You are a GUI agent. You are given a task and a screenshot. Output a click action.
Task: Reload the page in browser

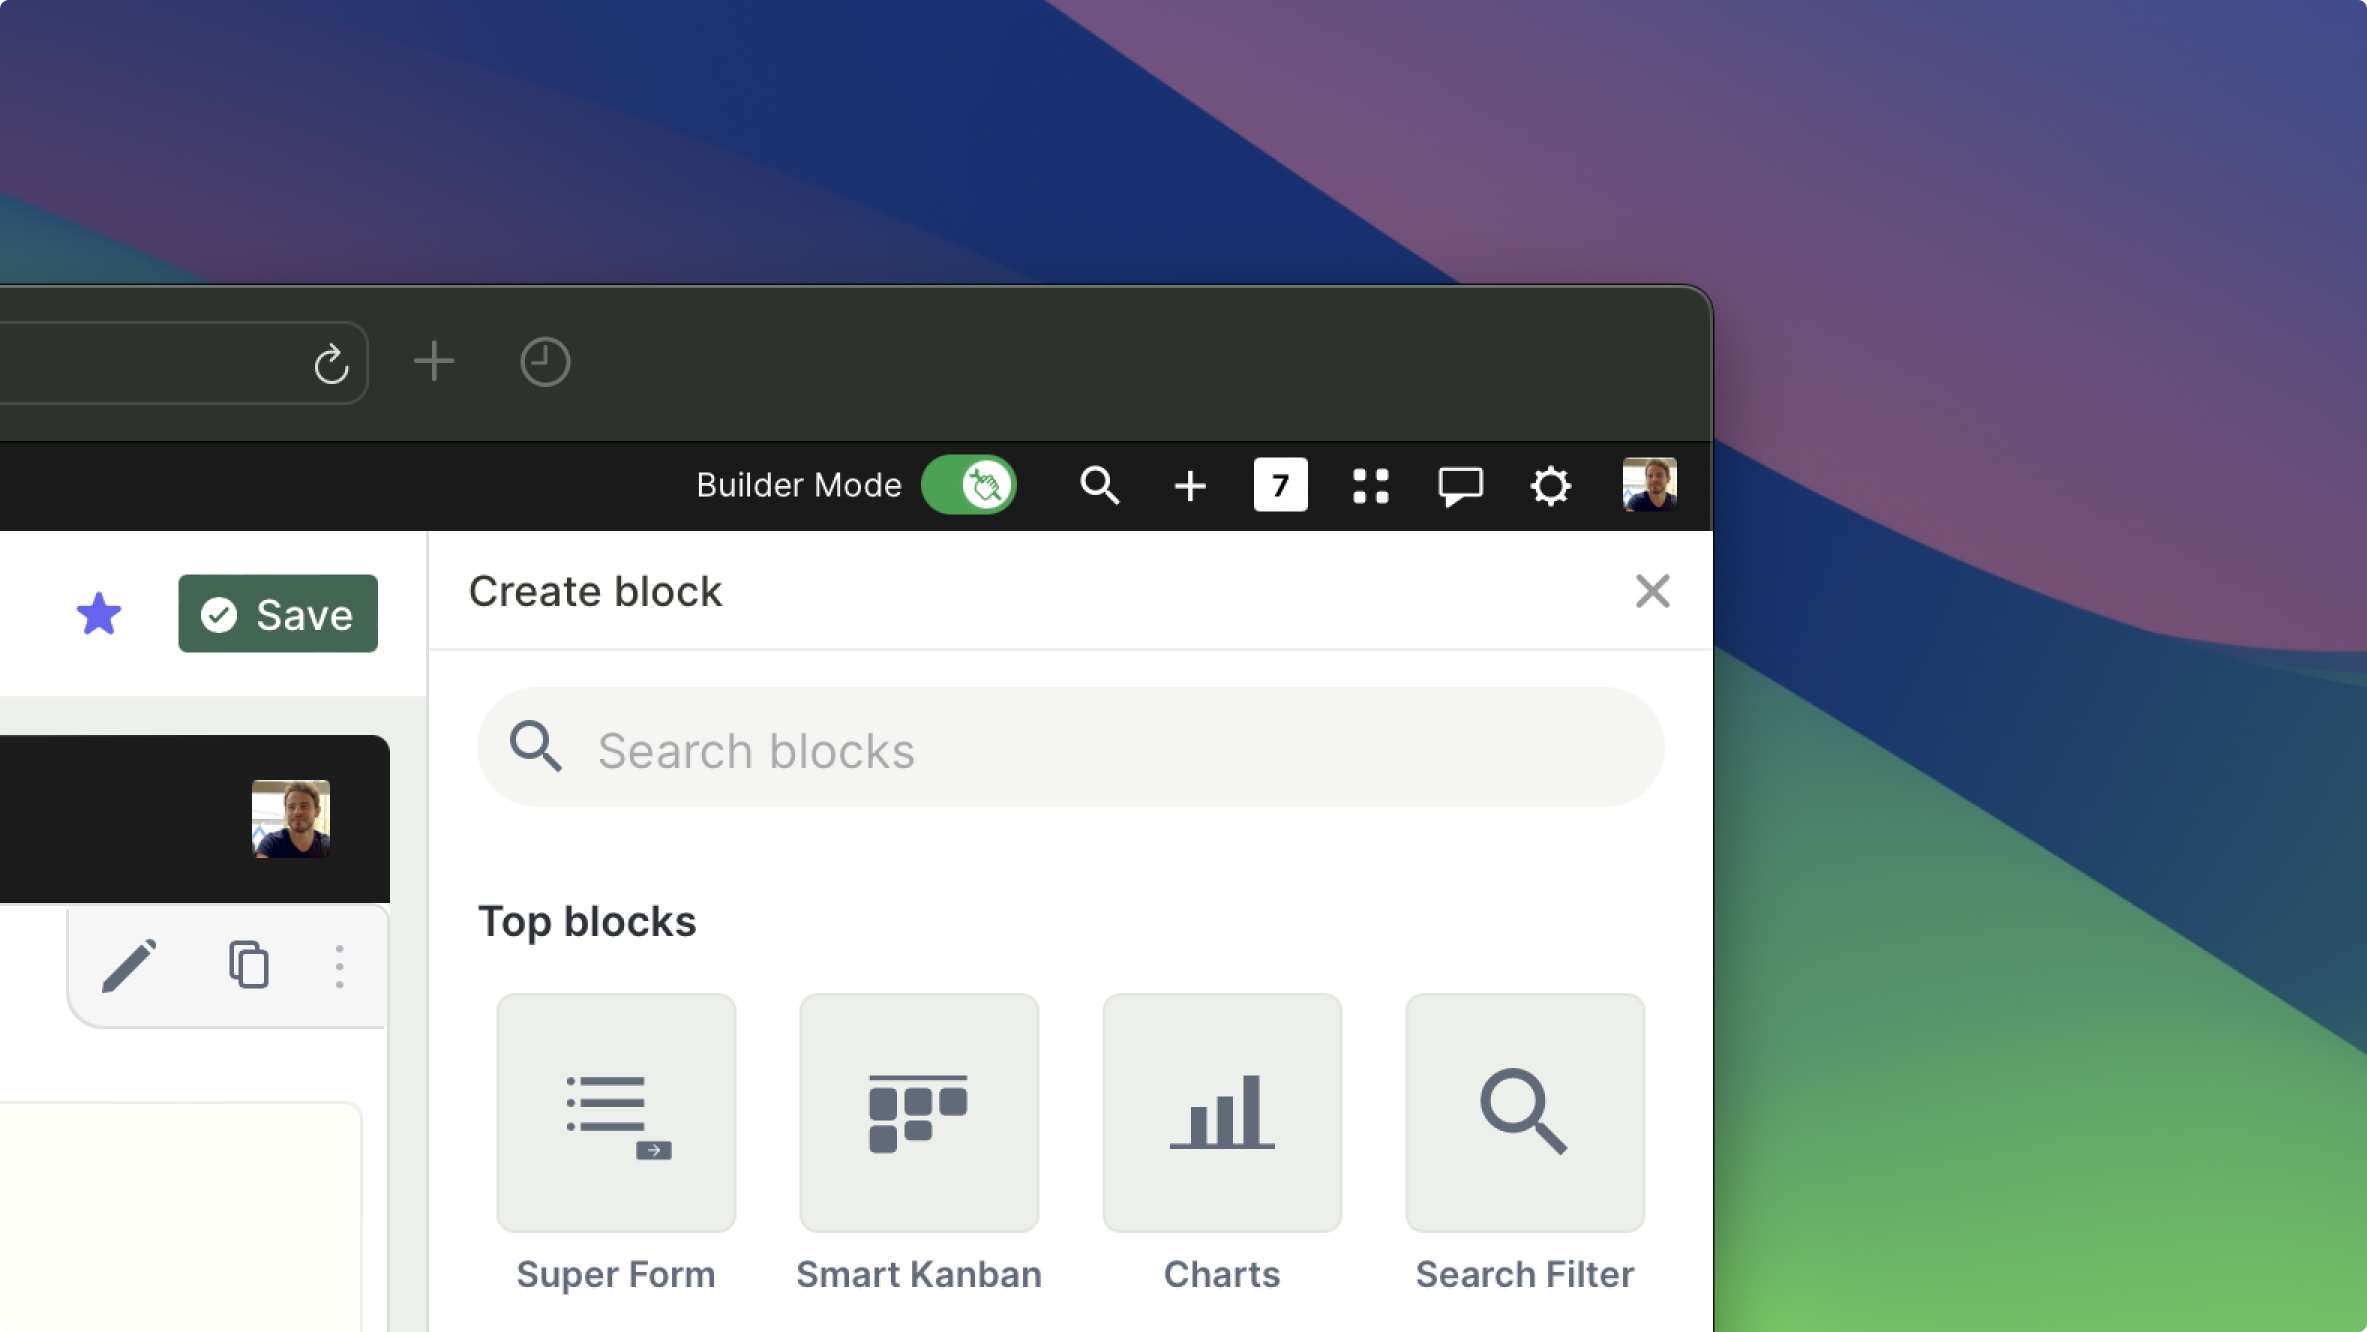pos(331,363)
